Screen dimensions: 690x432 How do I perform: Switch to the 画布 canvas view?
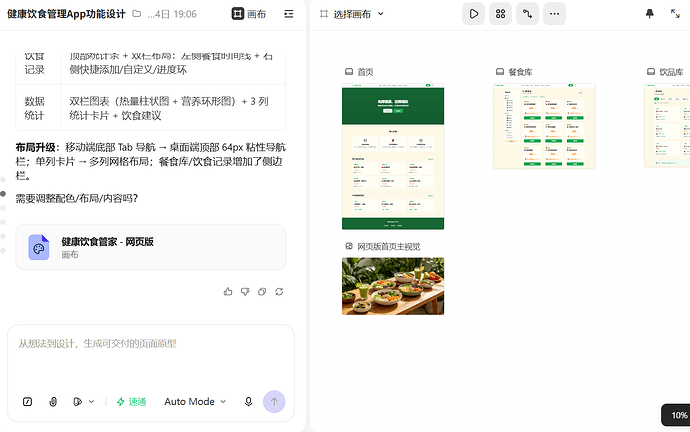click(249, 14)
